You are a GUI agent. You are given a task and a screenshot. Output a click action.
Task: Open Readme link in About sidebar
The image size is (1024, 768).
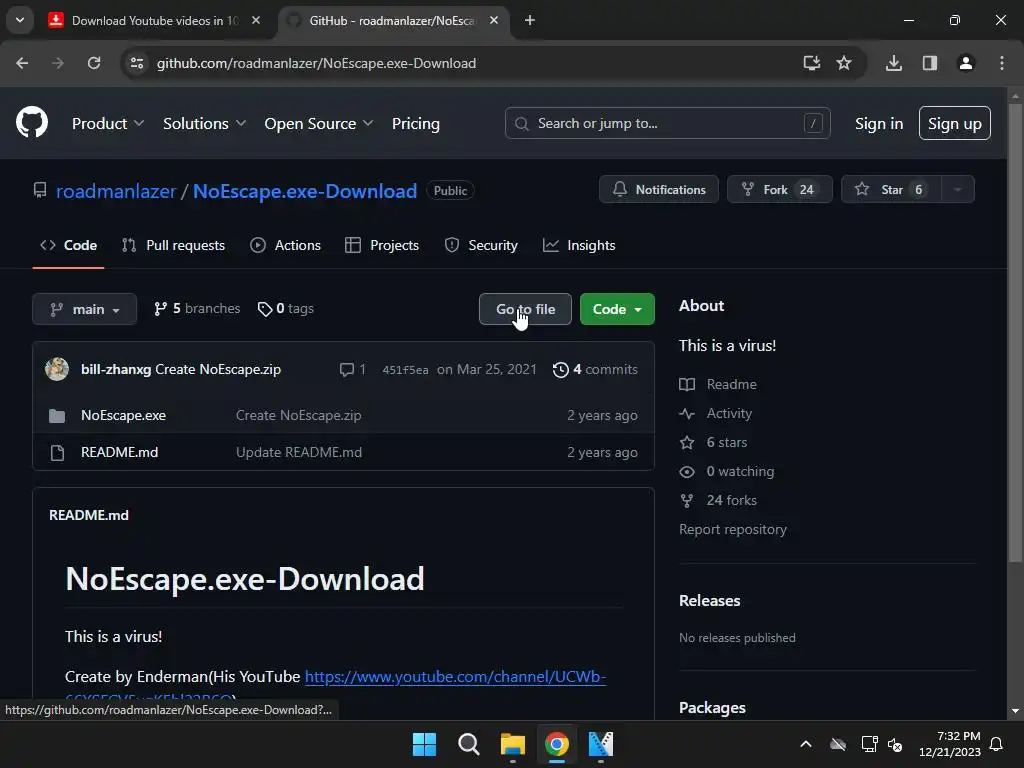point(718,384)
